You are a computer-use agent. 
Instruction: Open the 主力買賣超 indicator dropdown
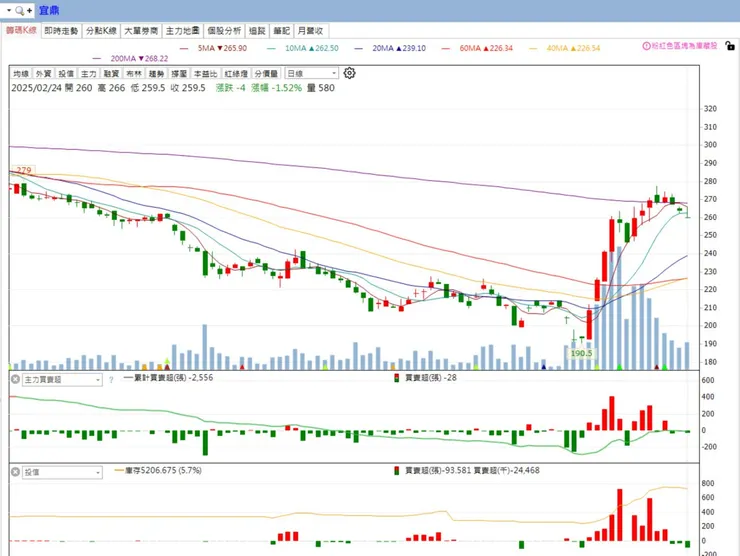[x=62, y=379]
